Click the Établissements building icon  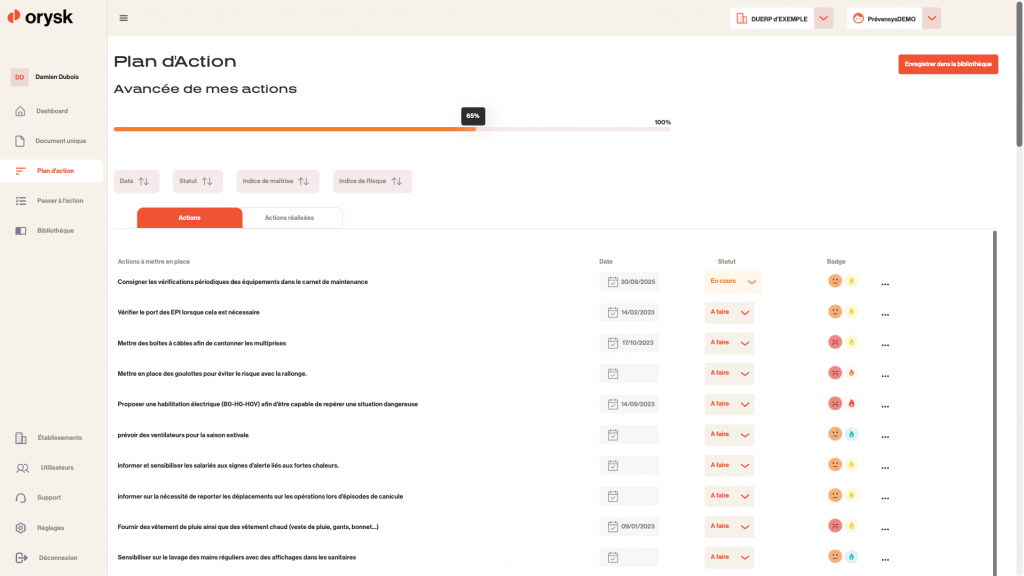21,438
